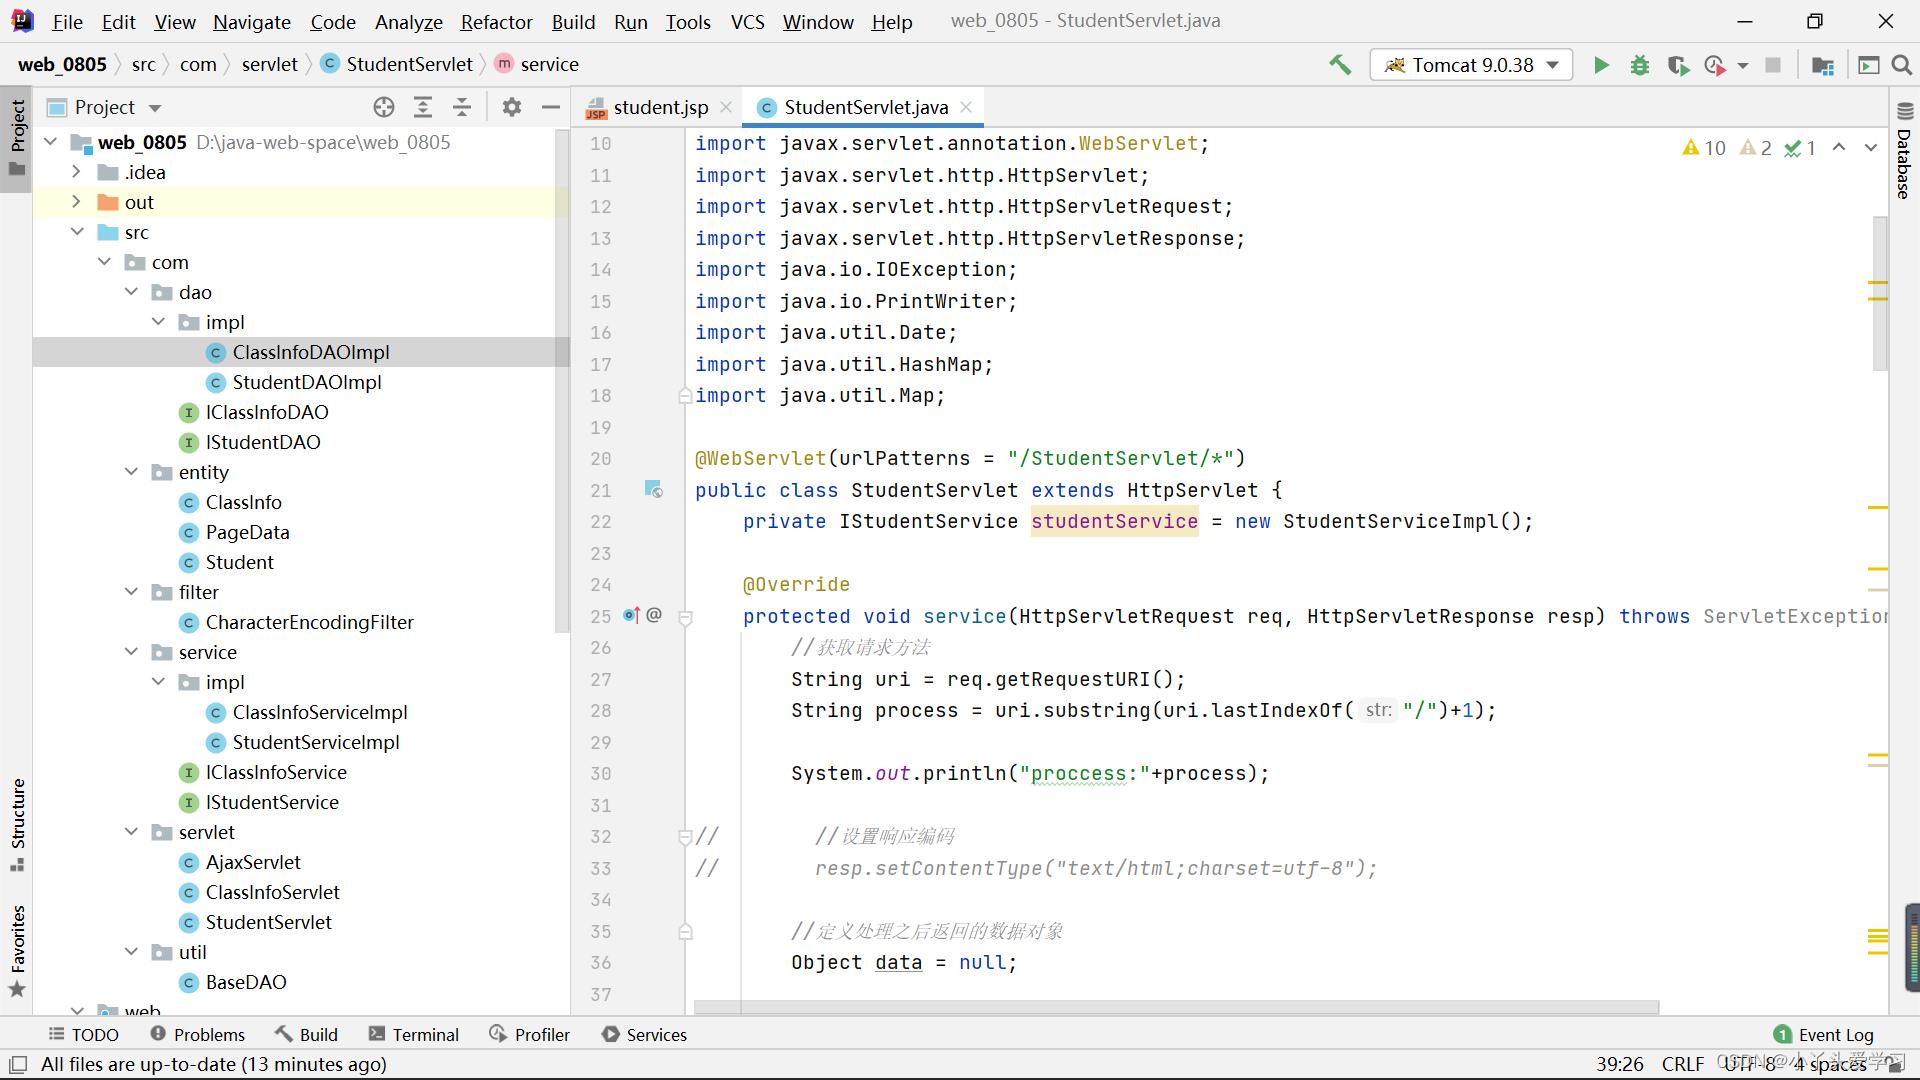
Task: Run Tomcat with the green play icon
Action: click(x=1601, y=65)
